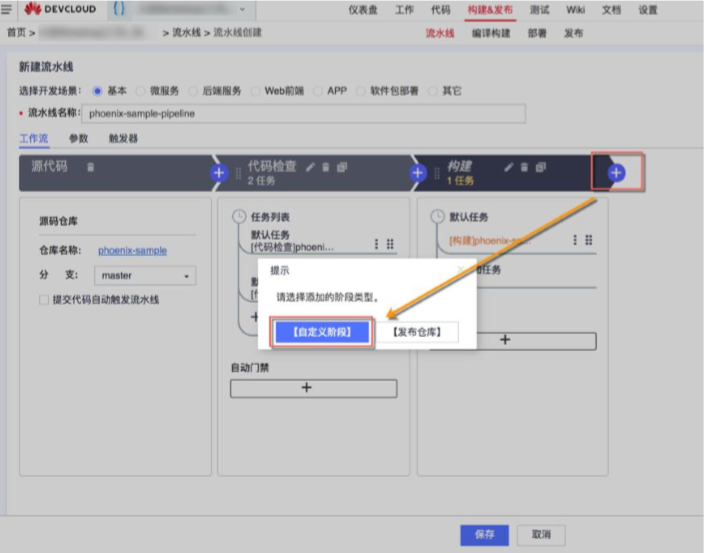The width and height of the screenshot is (709, 553).
Task: Add a new stage after 构建 via plus
Action: pyautogui.click(x=616, y=173)
